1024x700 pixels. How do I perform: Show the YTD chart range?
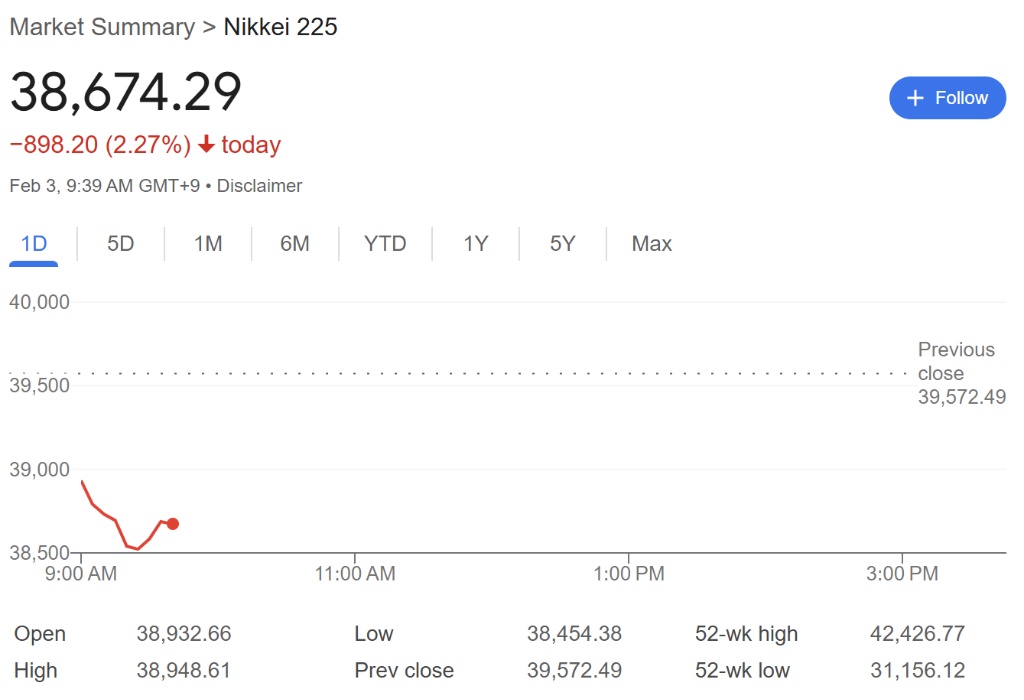point(385,244)
